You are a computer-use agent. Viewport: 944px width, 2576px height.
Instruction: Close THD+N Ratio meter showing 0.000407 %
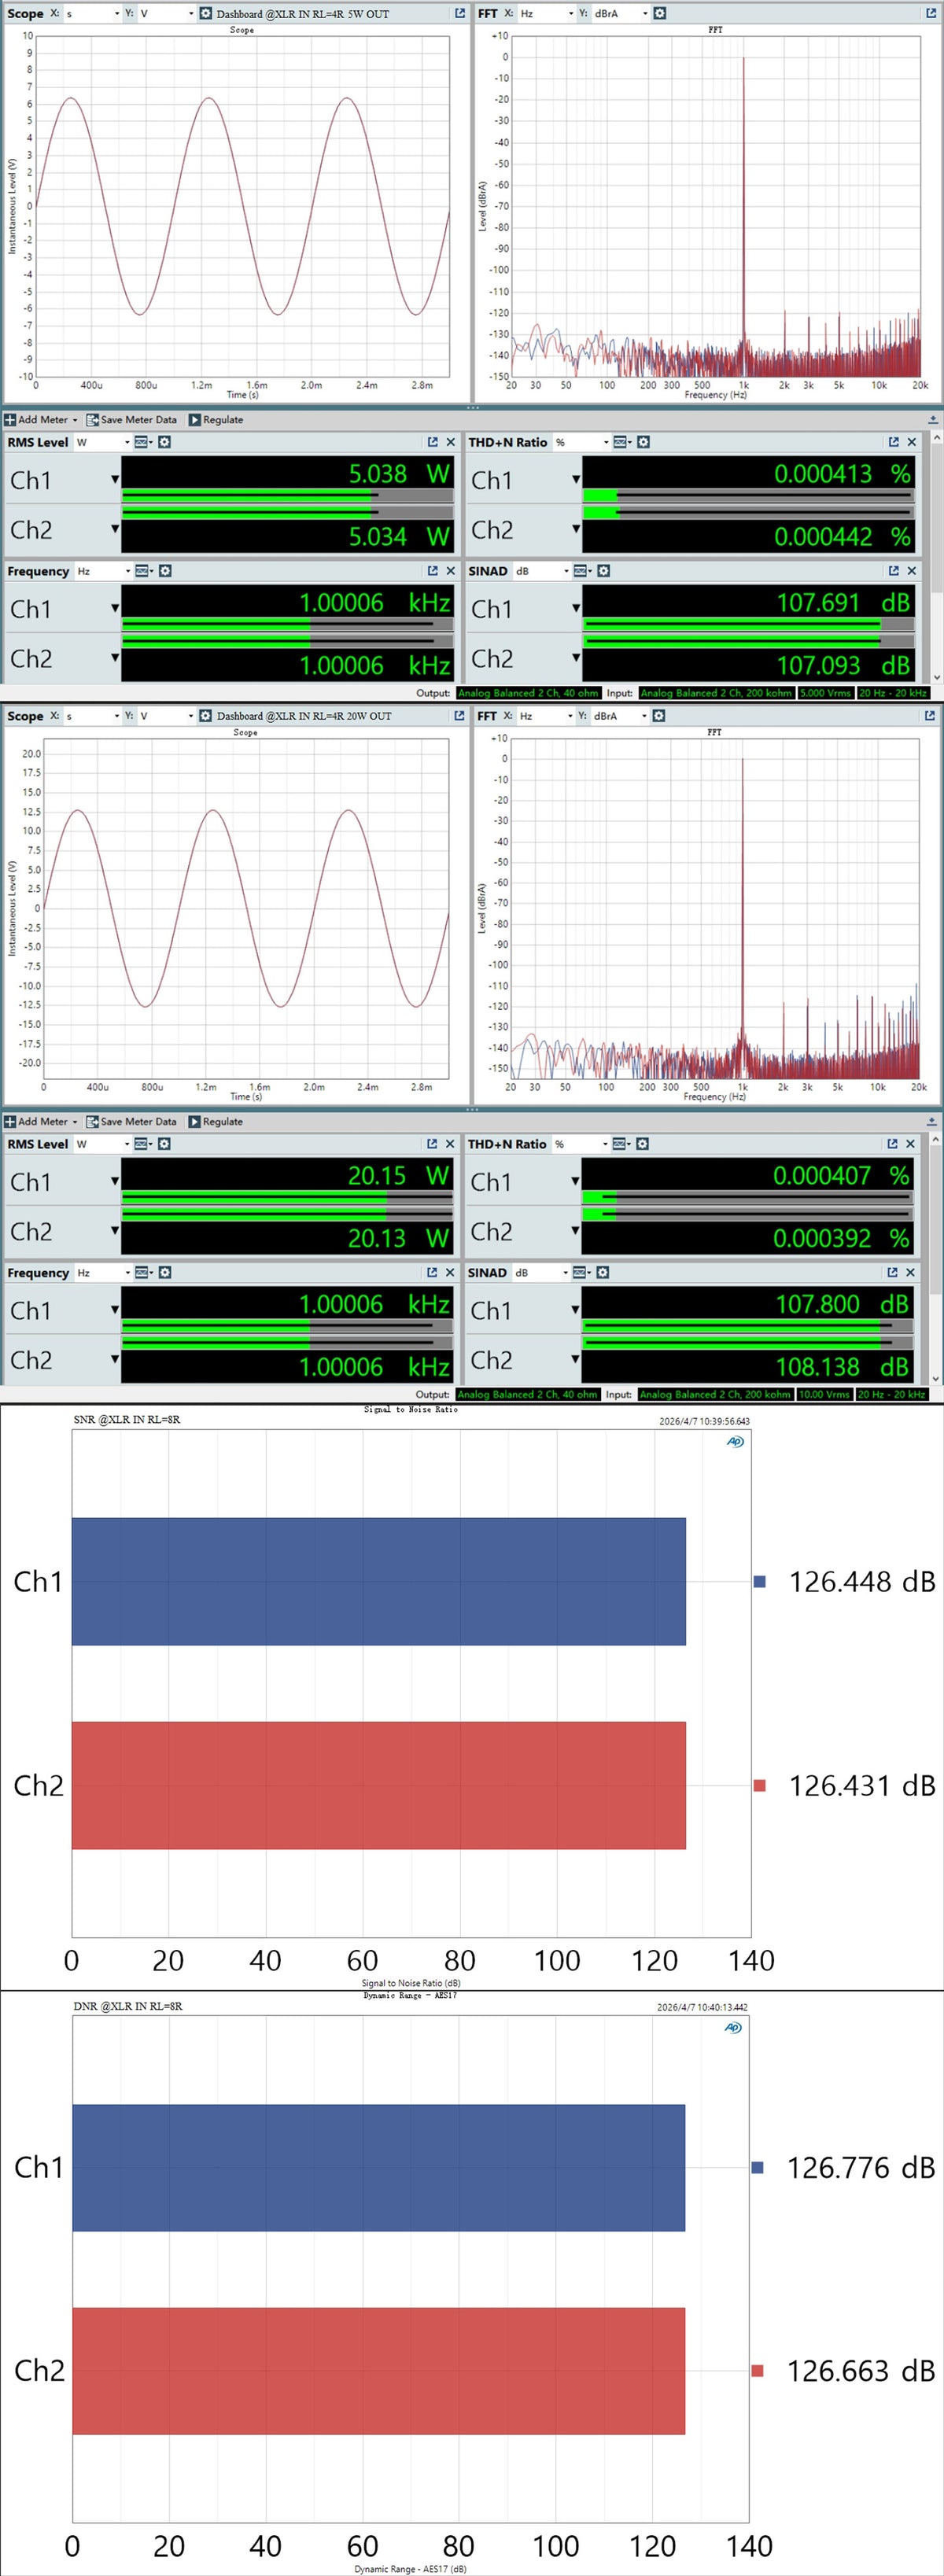(x=910, y=1144)
